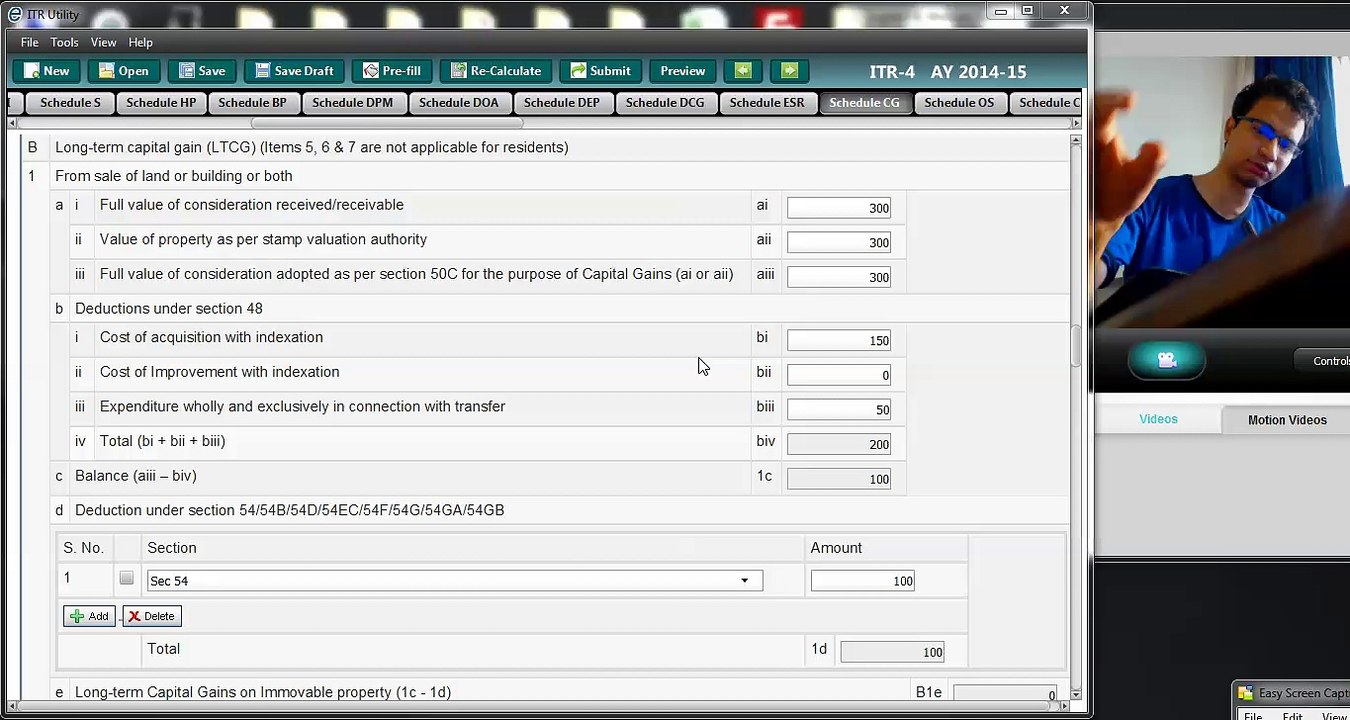Edit the Sec 54 deduction amount
Viewport: 1350px width, 720px height.
coord(863,581)
